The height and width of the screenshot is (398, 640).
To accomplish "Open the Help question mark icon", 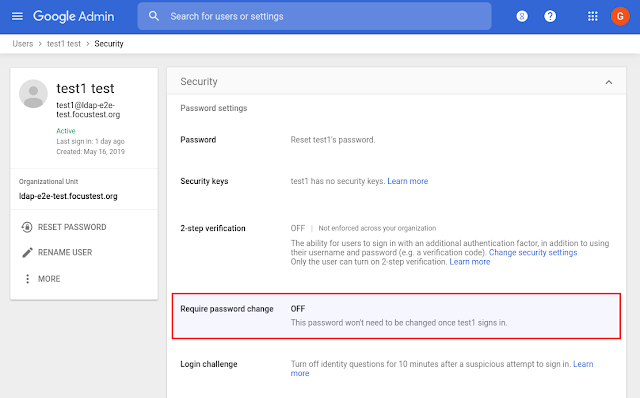I will point(550,16).
